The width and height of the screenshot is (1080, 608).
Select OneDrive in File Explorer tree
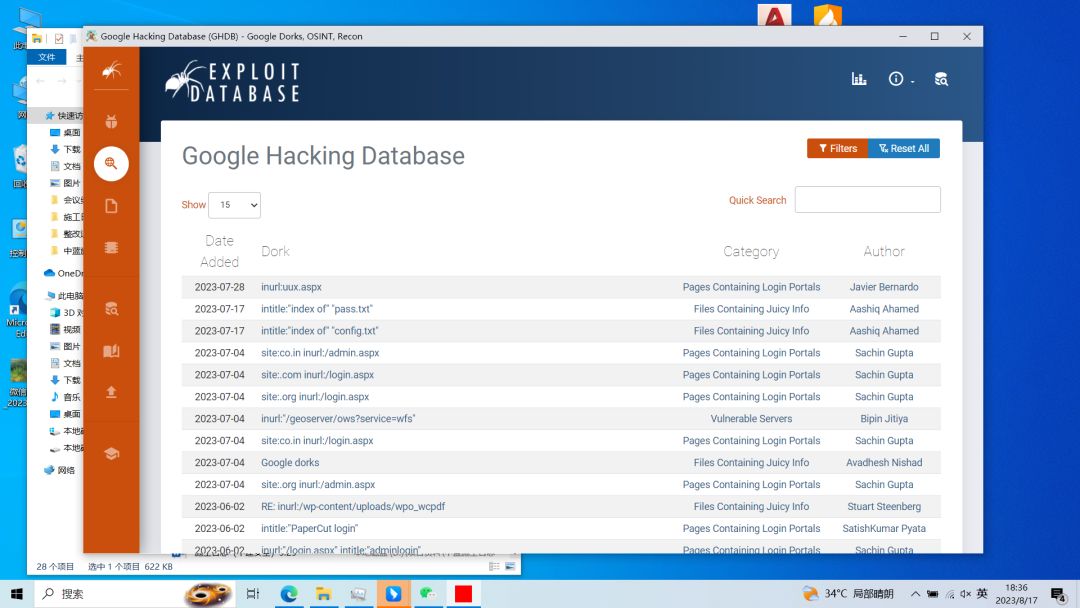click(x=63, y=273)
